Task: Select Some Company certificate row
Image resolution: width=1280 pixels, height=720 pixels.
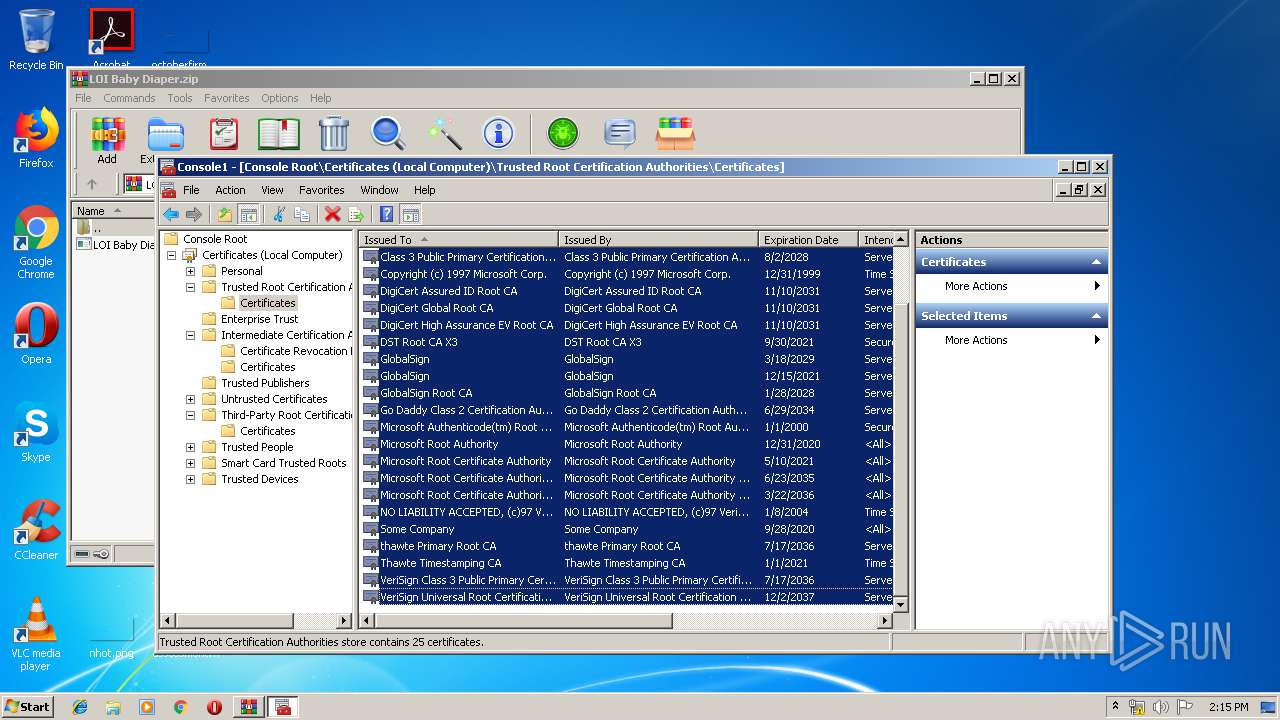Action: (x=626, y=529)
